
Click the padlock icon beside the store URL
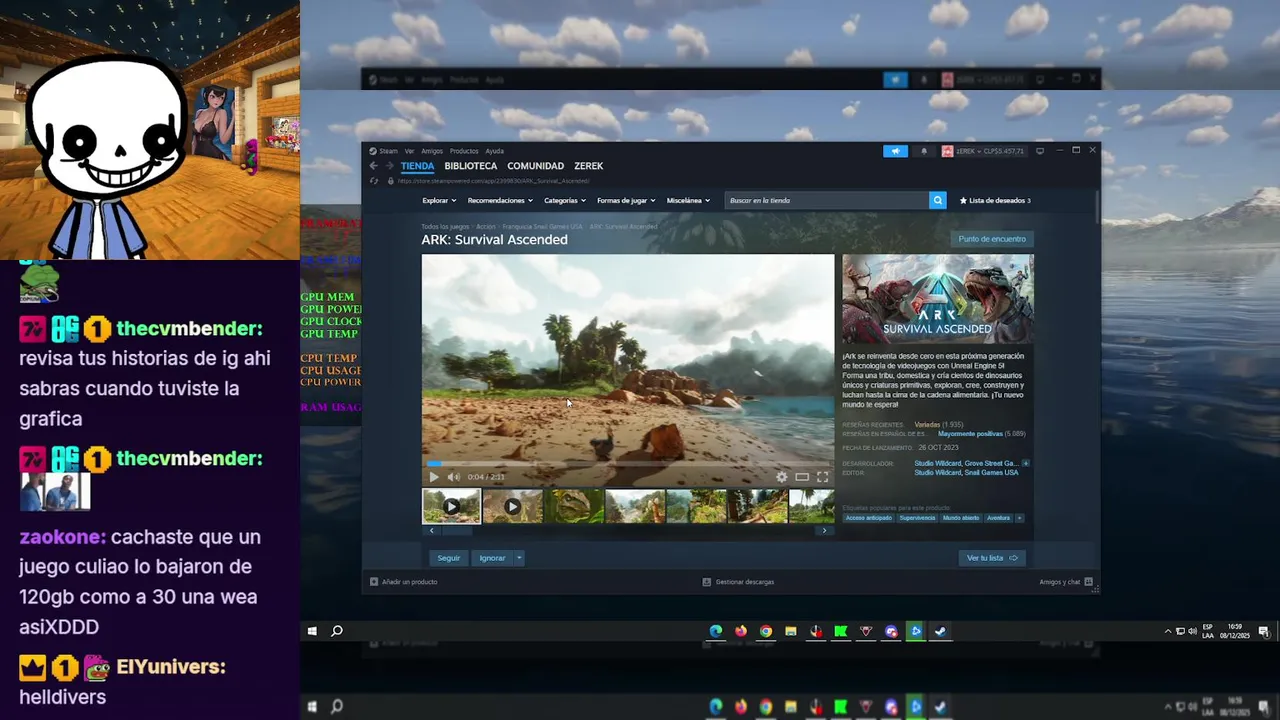pyautogui.click(x=390, y=181)
